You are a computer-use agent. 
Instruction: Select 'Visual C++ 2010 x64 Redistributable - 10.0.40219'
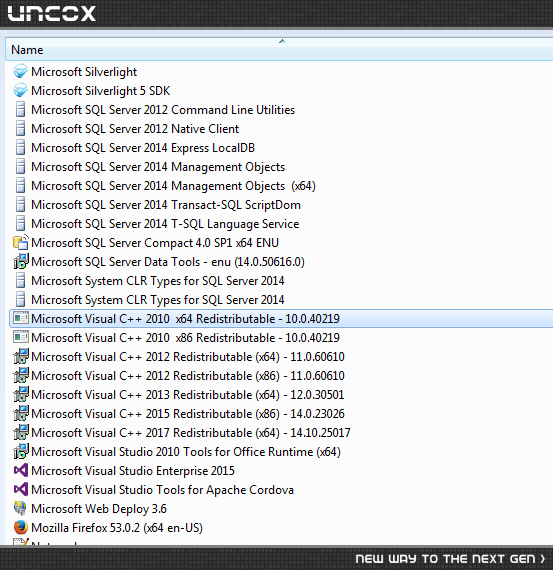185,318
